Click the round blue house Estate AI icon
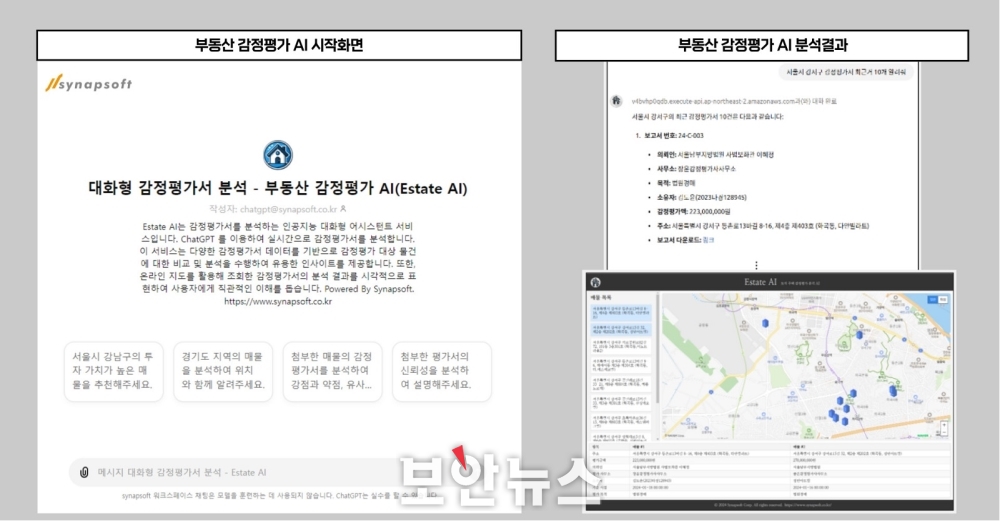Image resolution: width=1000 pixels, height=521 pixels. coord(278,155)
